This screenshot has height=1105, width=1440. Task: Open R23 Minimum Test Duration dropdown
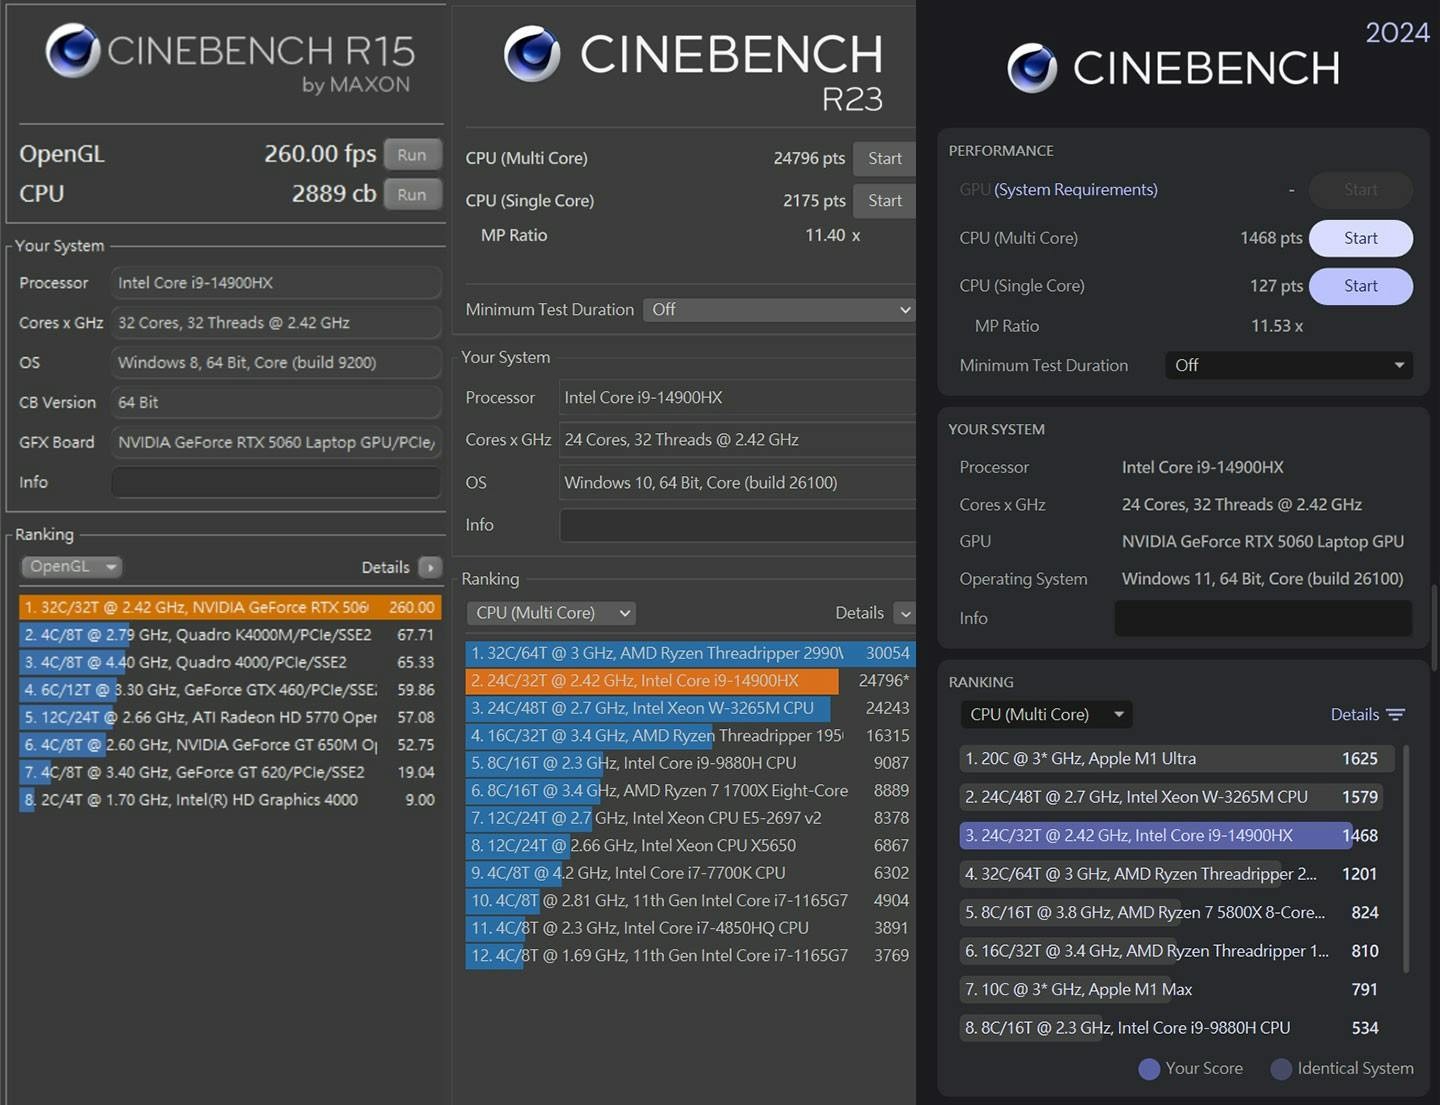pos(779,310)
